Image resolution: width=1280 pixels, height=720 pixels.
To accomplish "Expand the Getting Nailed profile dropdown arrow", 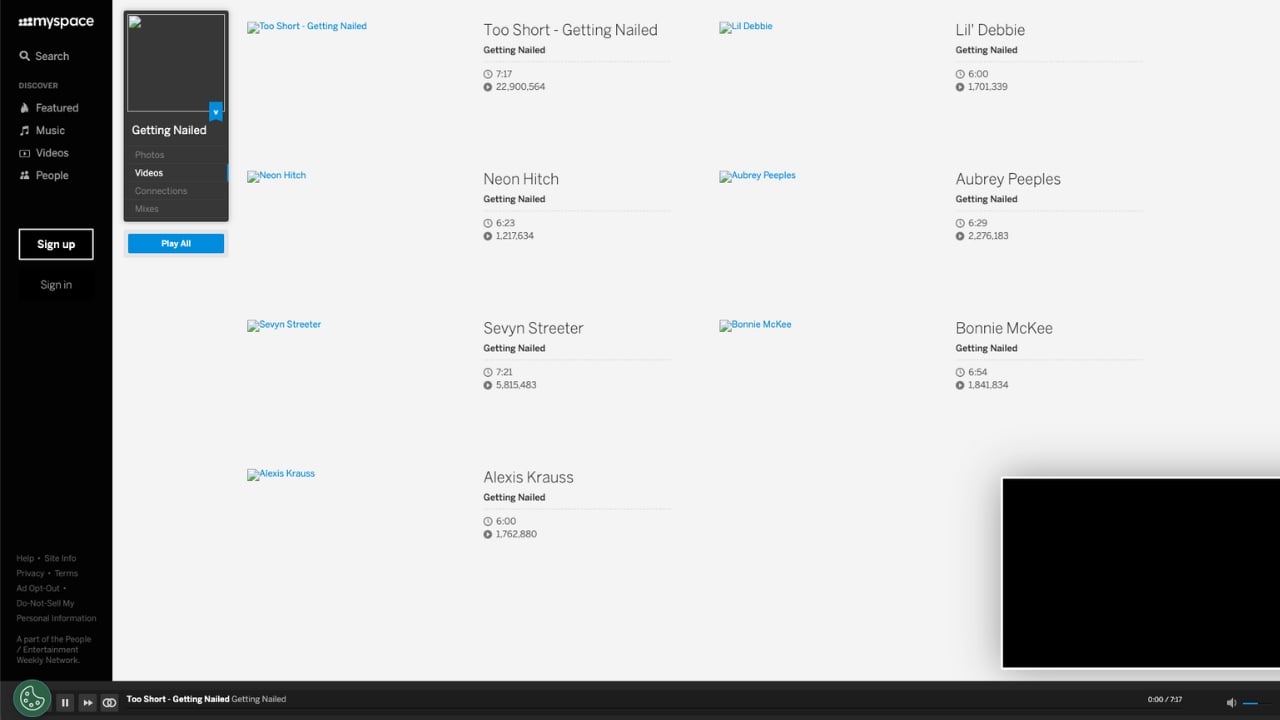I will (x=216, y=112).
